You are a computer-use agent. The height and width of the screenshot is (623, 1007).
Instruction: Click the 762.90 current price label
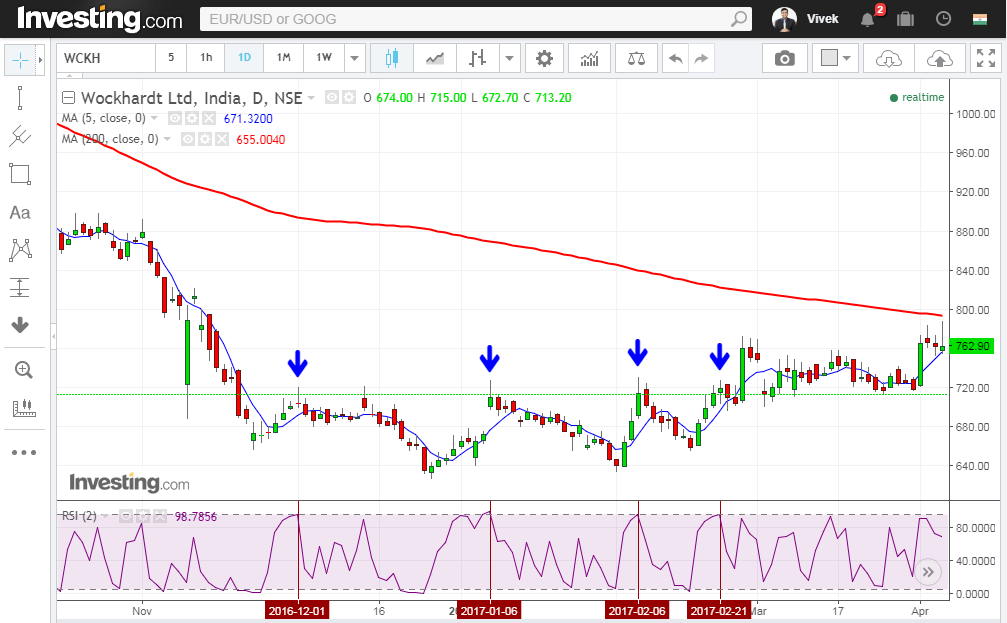click(x=972, y=346)
